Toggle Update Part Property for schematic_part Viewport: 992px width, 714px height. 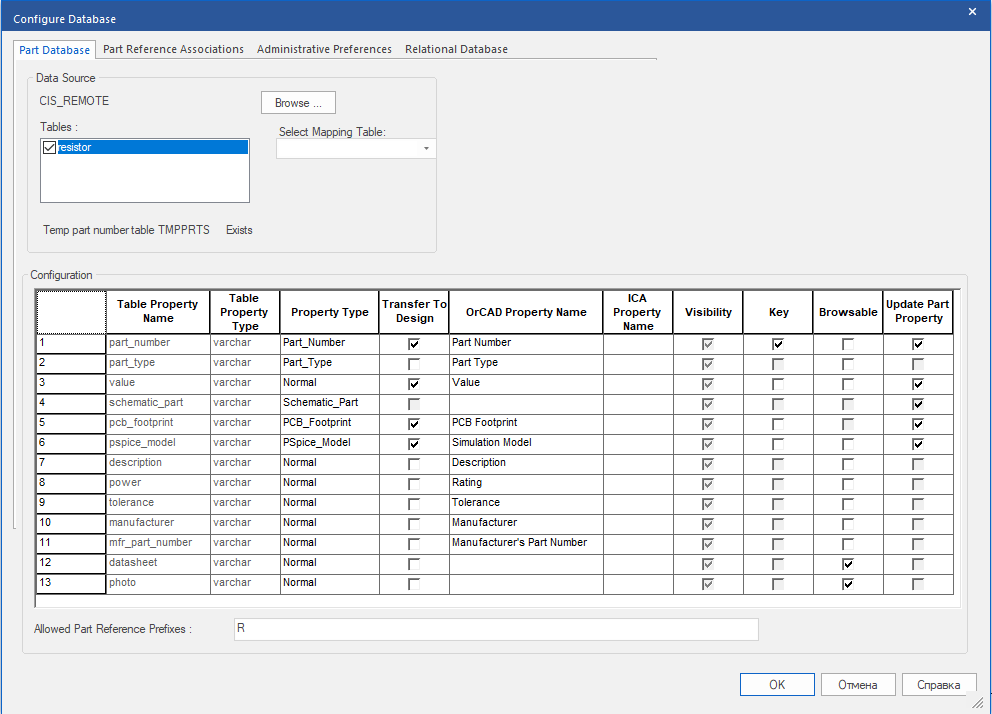pos(918,403)
